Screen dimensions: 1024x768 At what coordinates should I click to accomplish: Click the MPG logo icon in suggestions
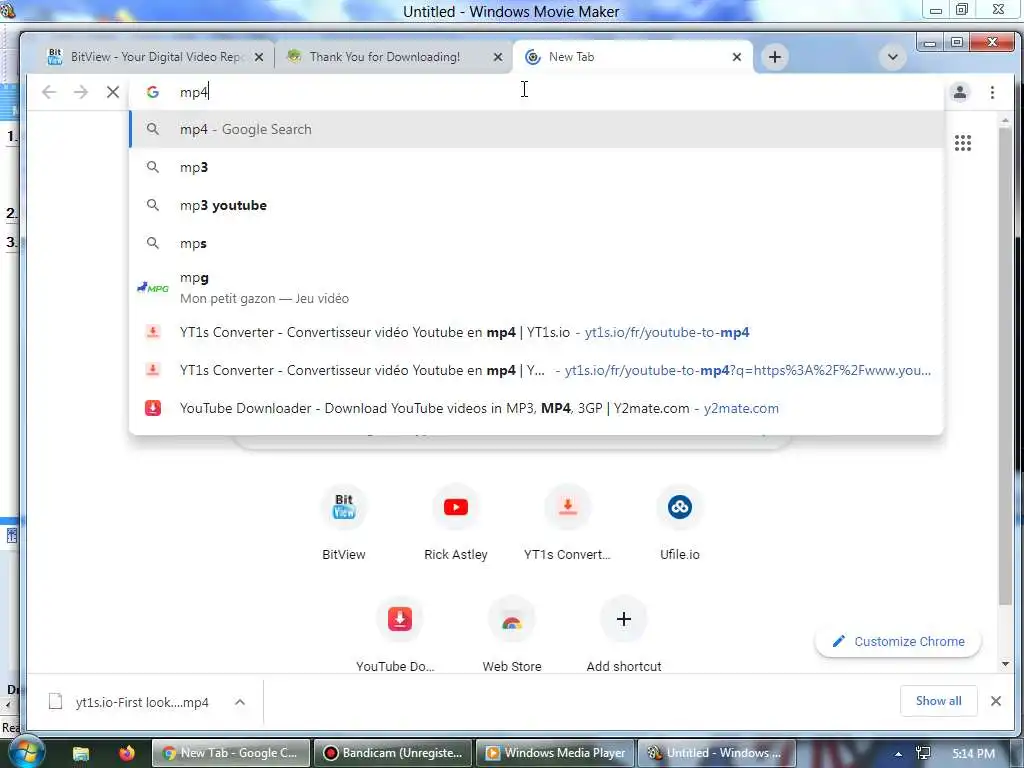153,288
